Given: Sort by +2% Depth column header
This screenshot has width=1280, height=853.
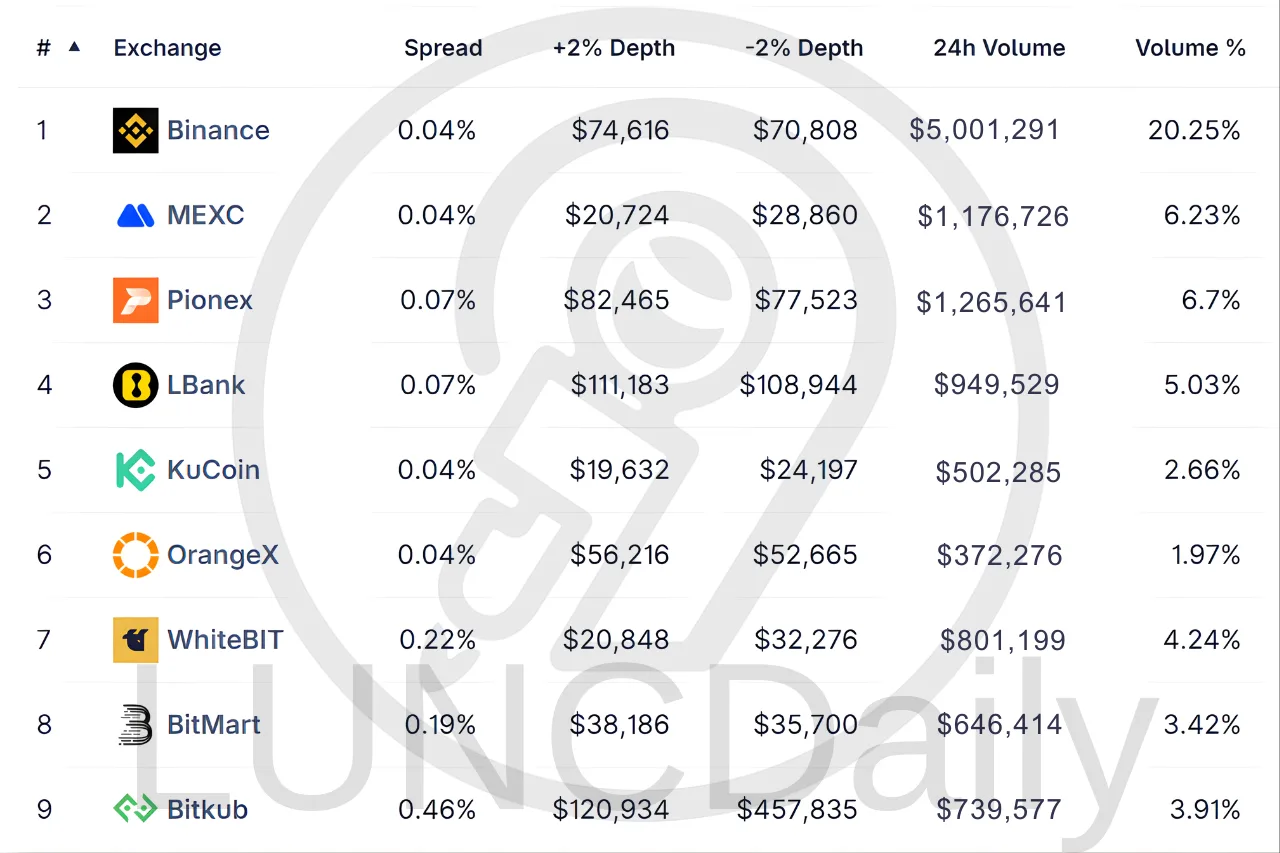Looking at the screenshot, I should (x=613, y=48).
